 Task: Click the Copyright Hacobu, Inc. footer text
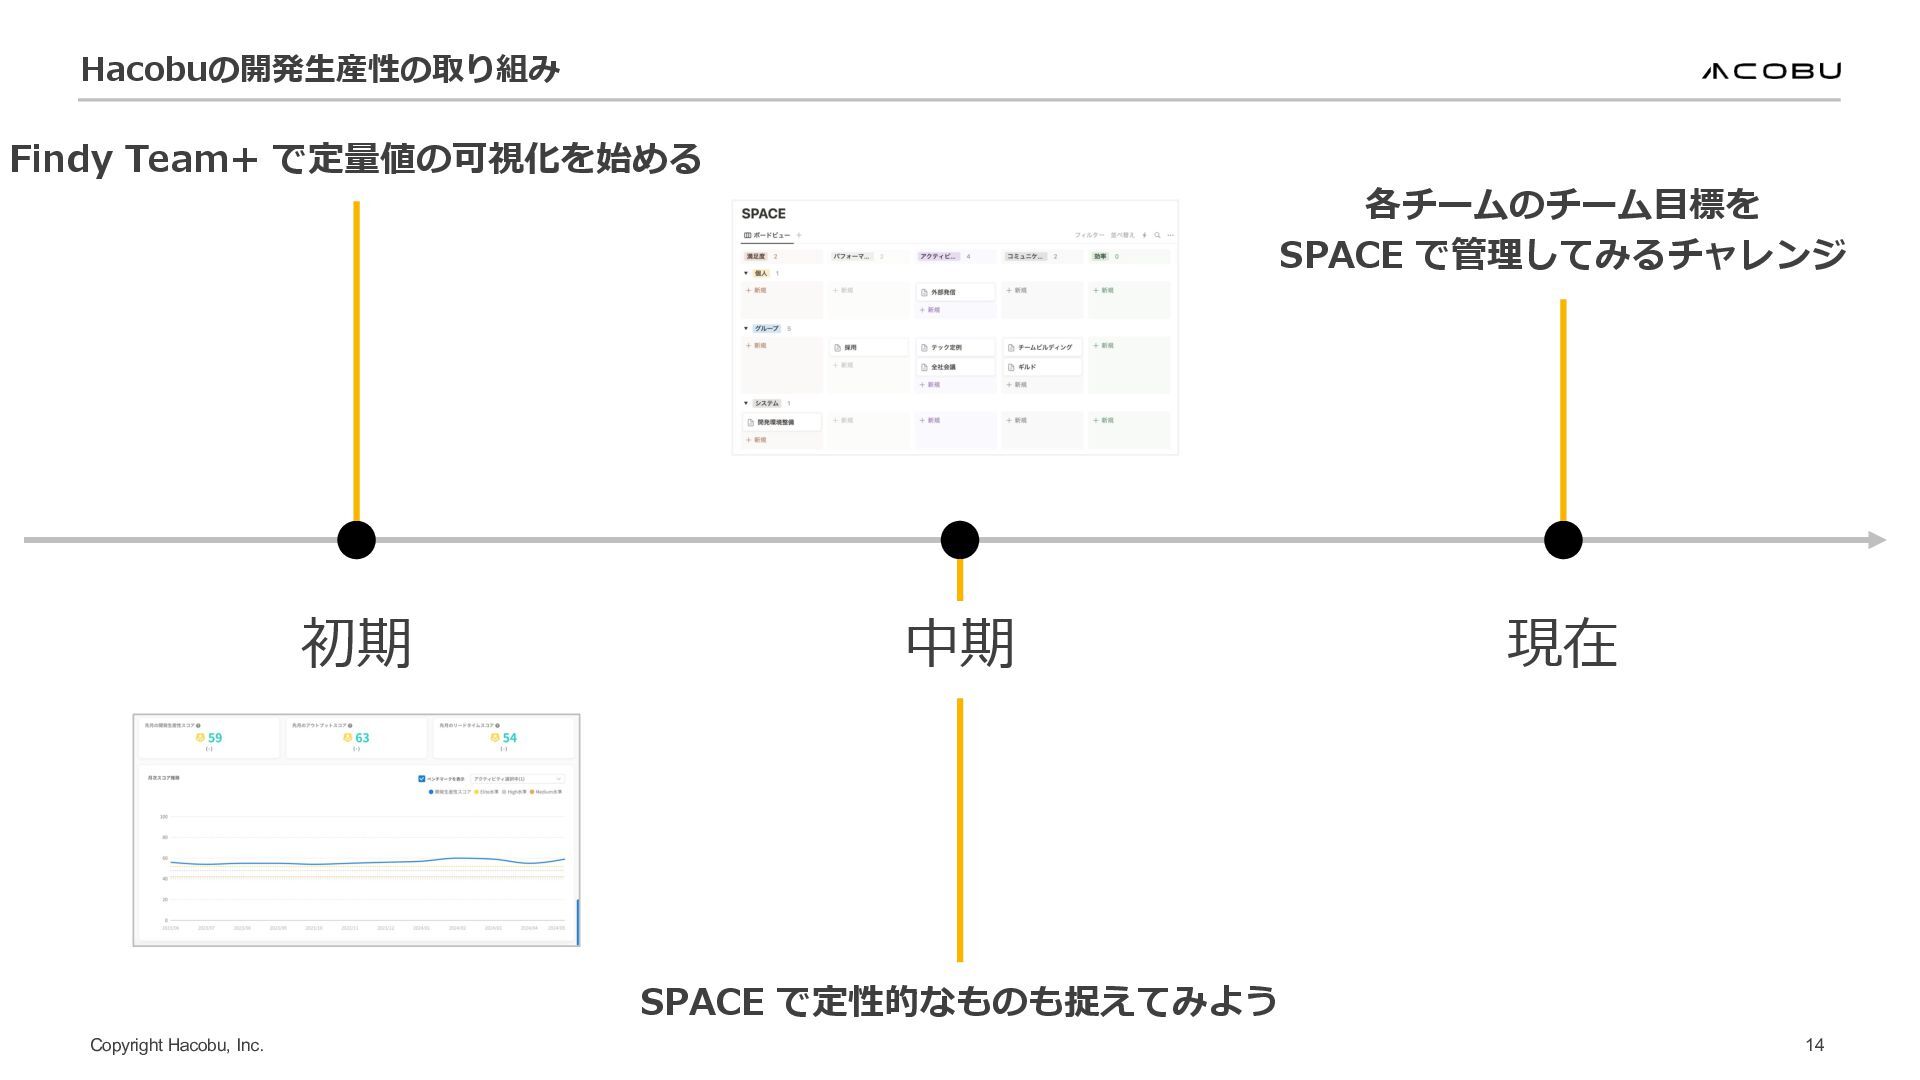coord(177,1045)
